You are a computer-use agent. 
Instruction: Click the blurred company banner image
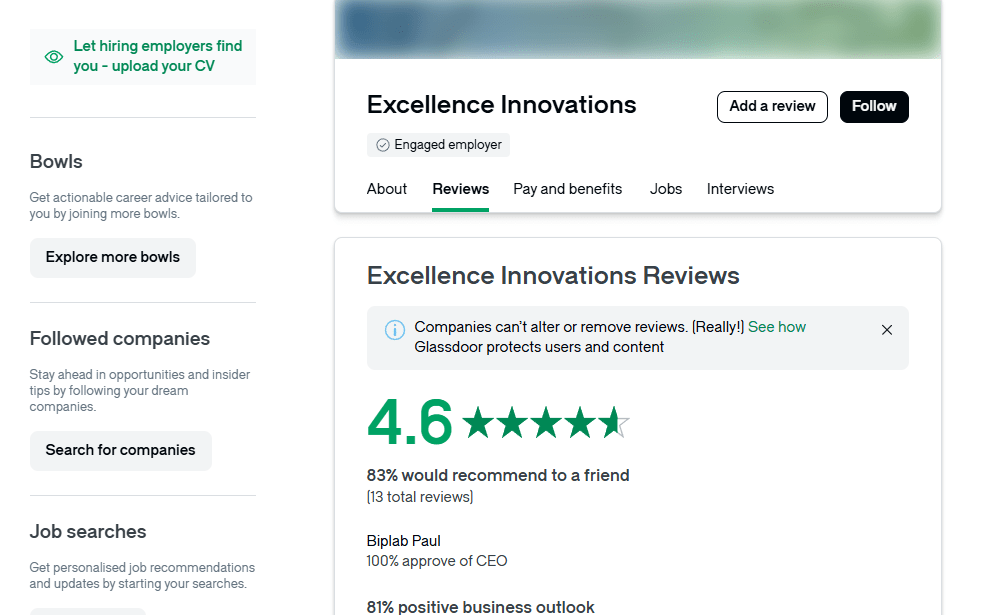tap(638, 29)
